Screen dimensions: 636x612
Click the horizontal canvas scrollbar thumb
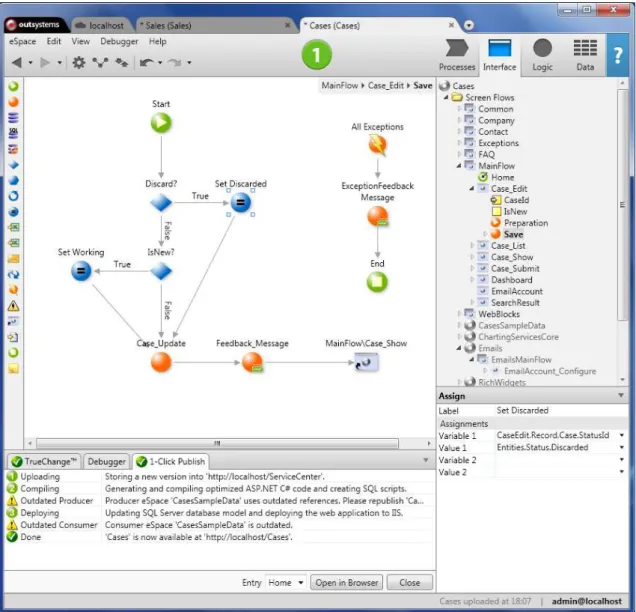click(x=217, y=443)
